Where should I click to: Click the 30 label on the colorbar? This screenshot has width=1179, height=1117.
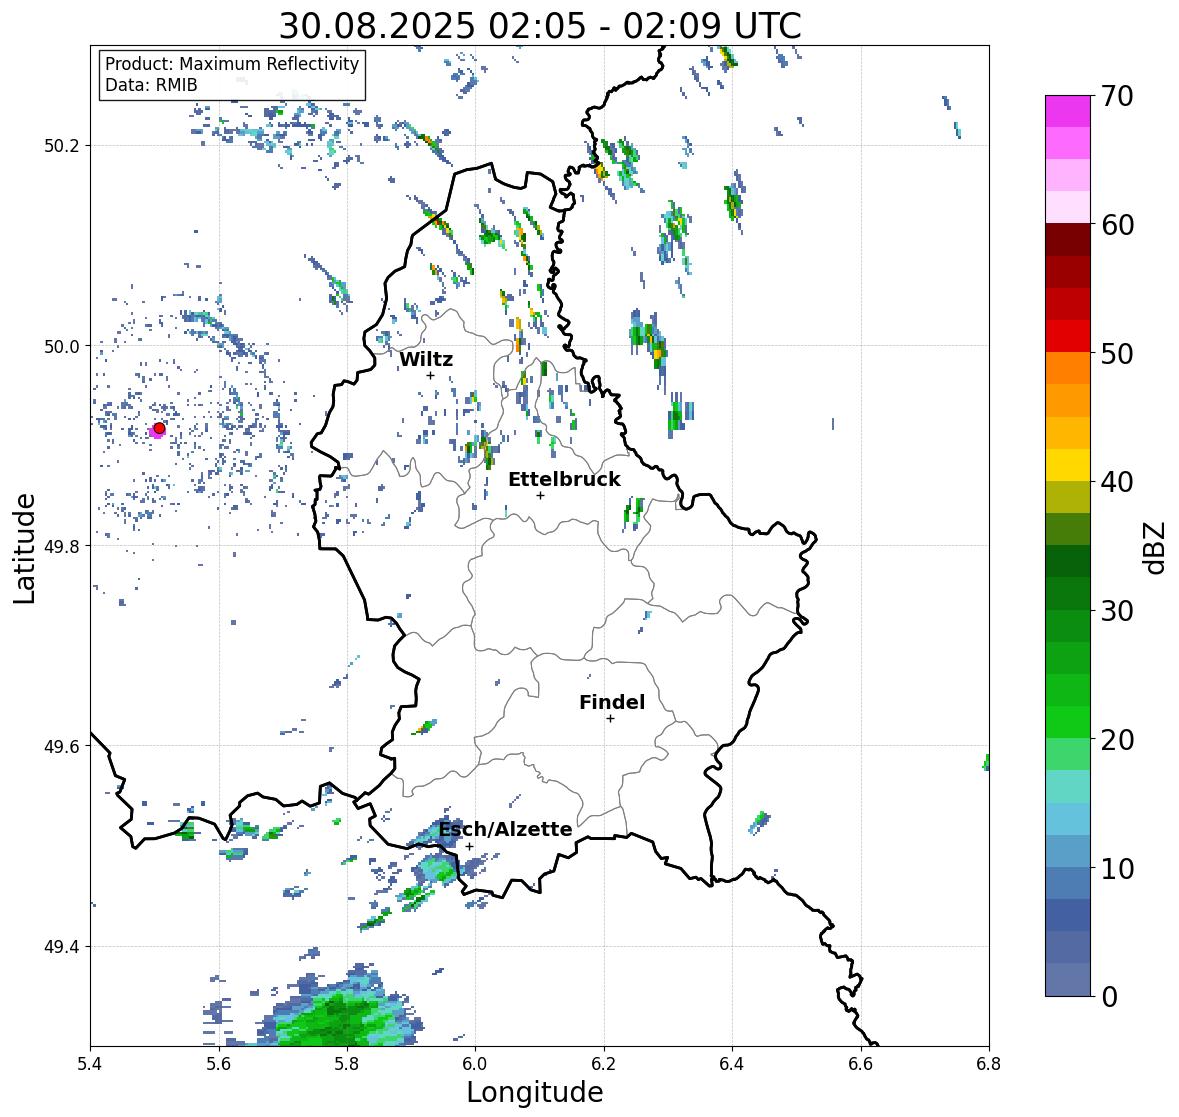coord(1117,610)
